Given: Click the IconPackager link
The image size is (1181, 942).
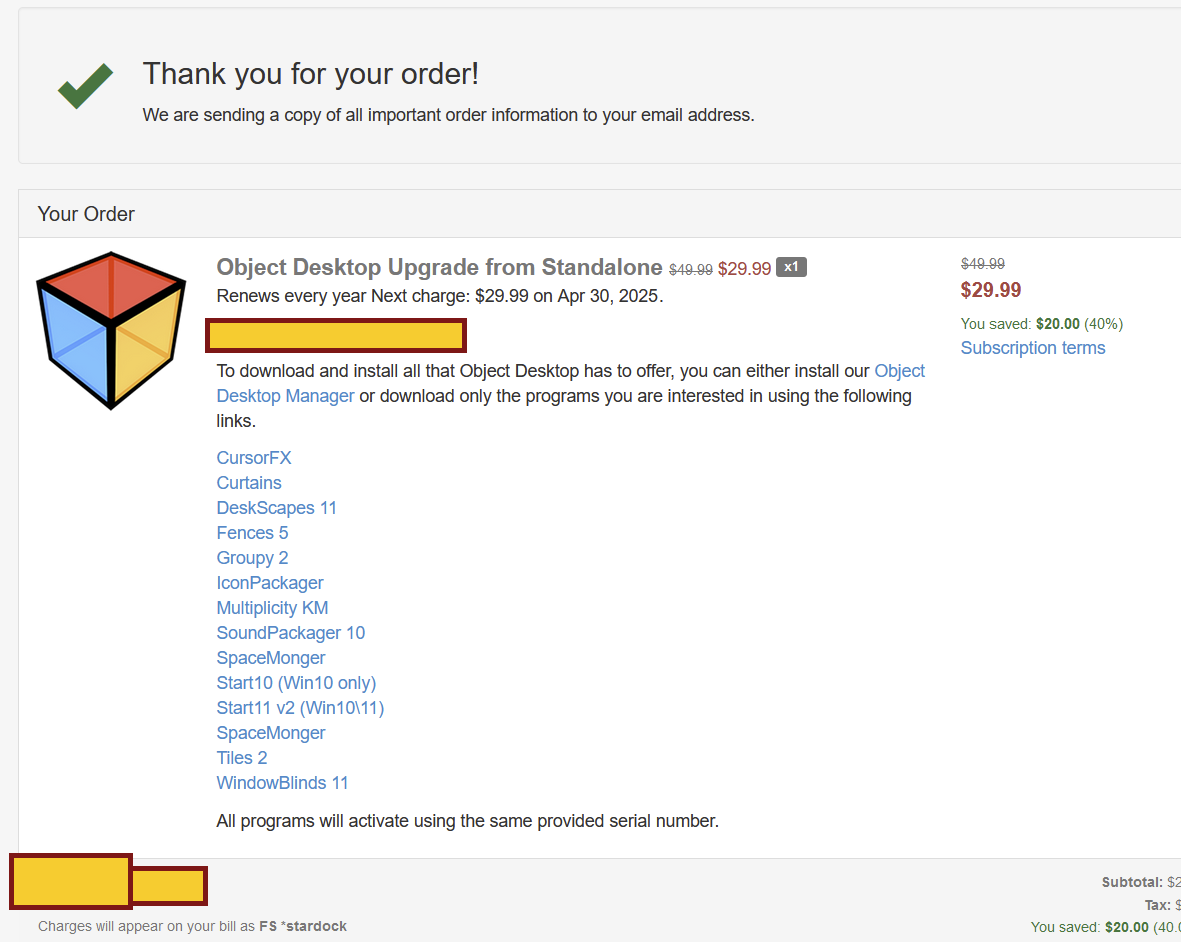Looking at the screenshot, I should tap(270, 583).
